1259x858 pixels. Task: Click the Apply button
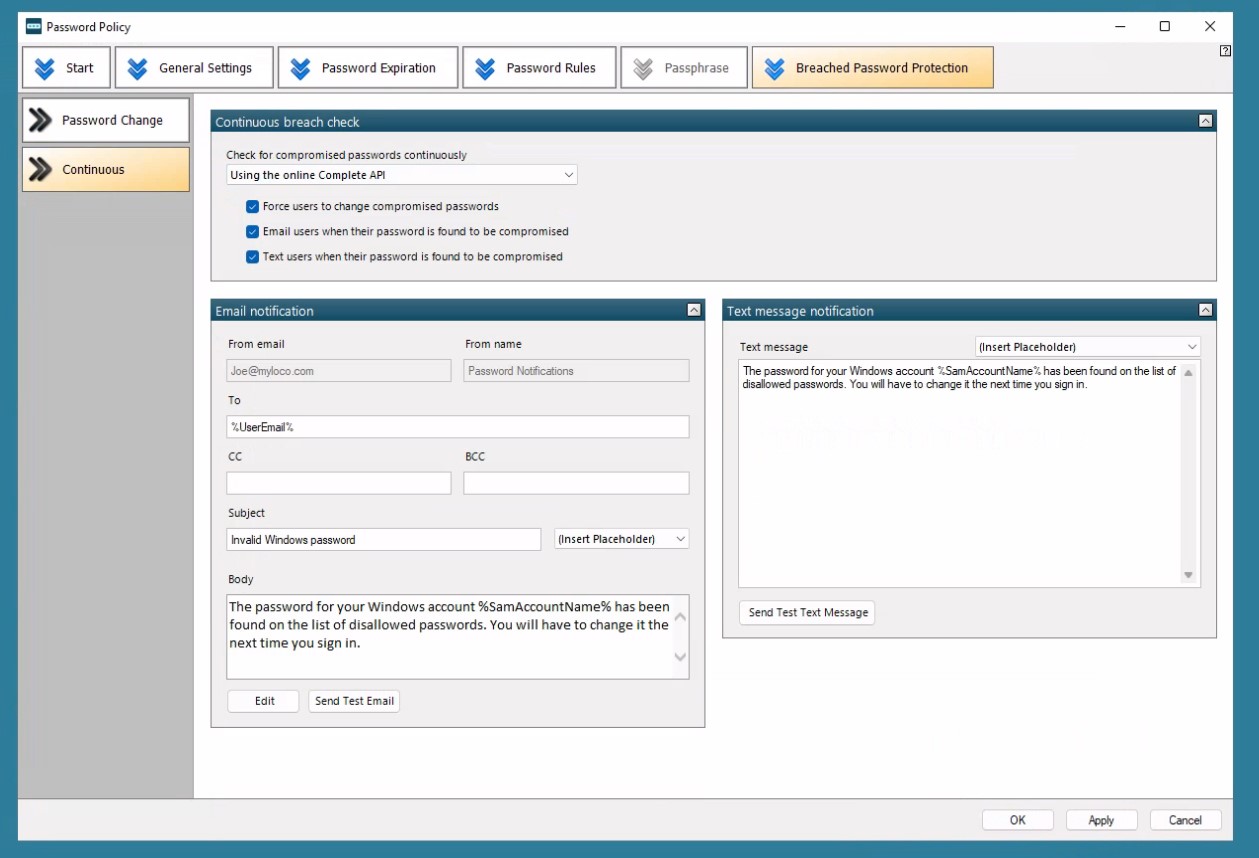coord(1101,820)
